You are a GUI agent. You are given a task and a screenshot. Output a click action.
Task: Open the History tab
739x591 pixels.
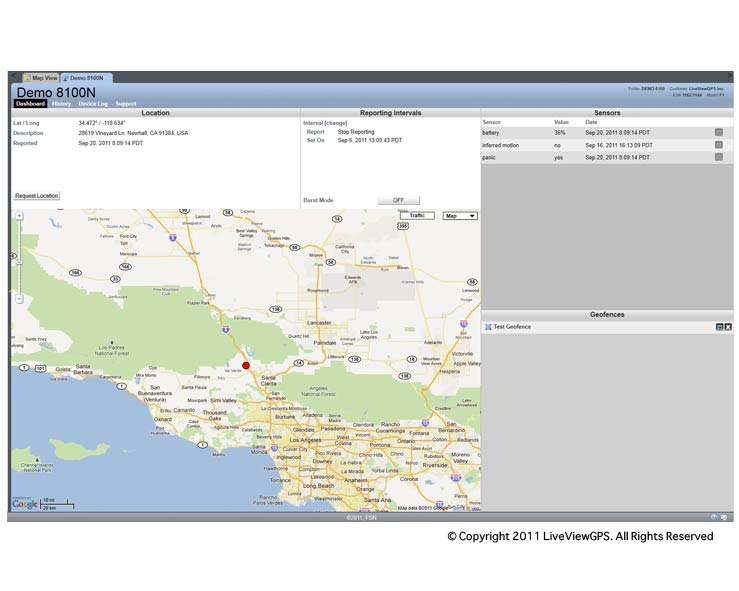pyautogui.click(x=62, y=104)
